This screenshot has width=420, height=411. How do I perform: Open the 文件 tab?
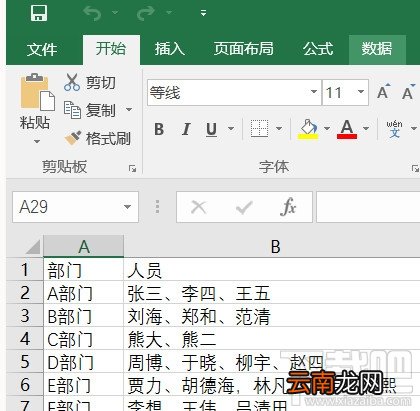coord(42,49)
